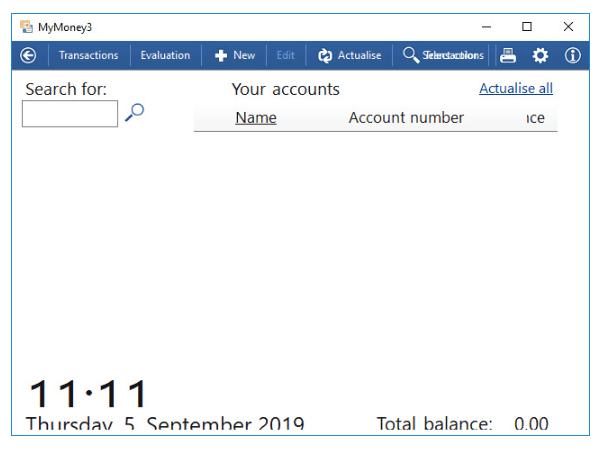Start search with blue magnifier icon
The image size is (606, 454).
(134, 112)
